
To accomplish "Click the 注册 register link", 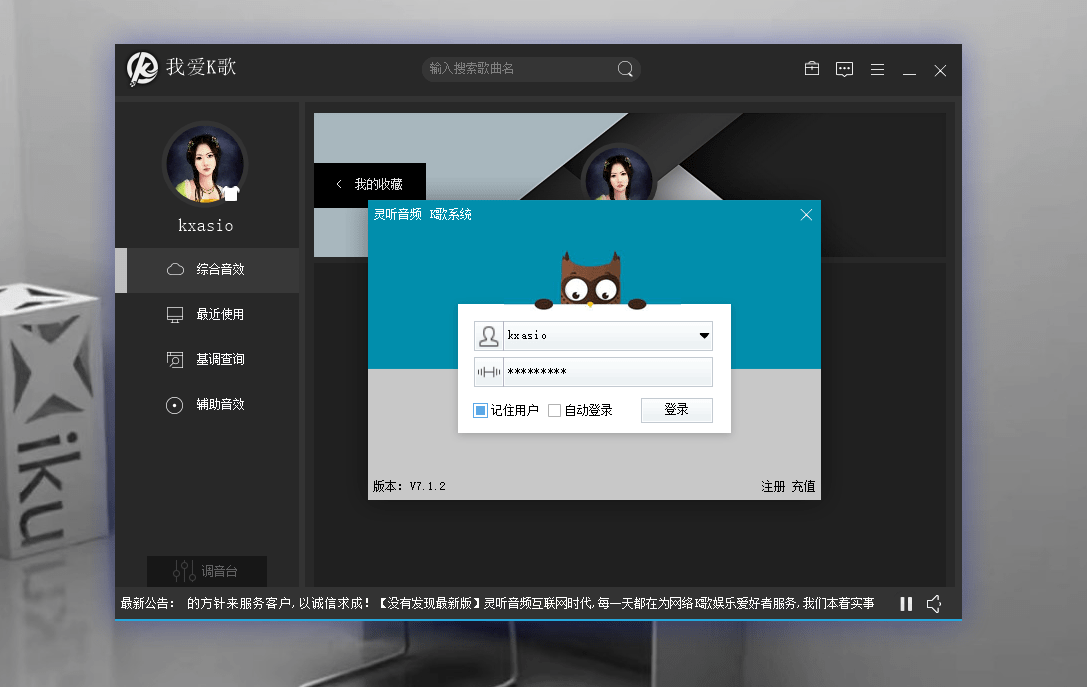I will pos(773,487).
